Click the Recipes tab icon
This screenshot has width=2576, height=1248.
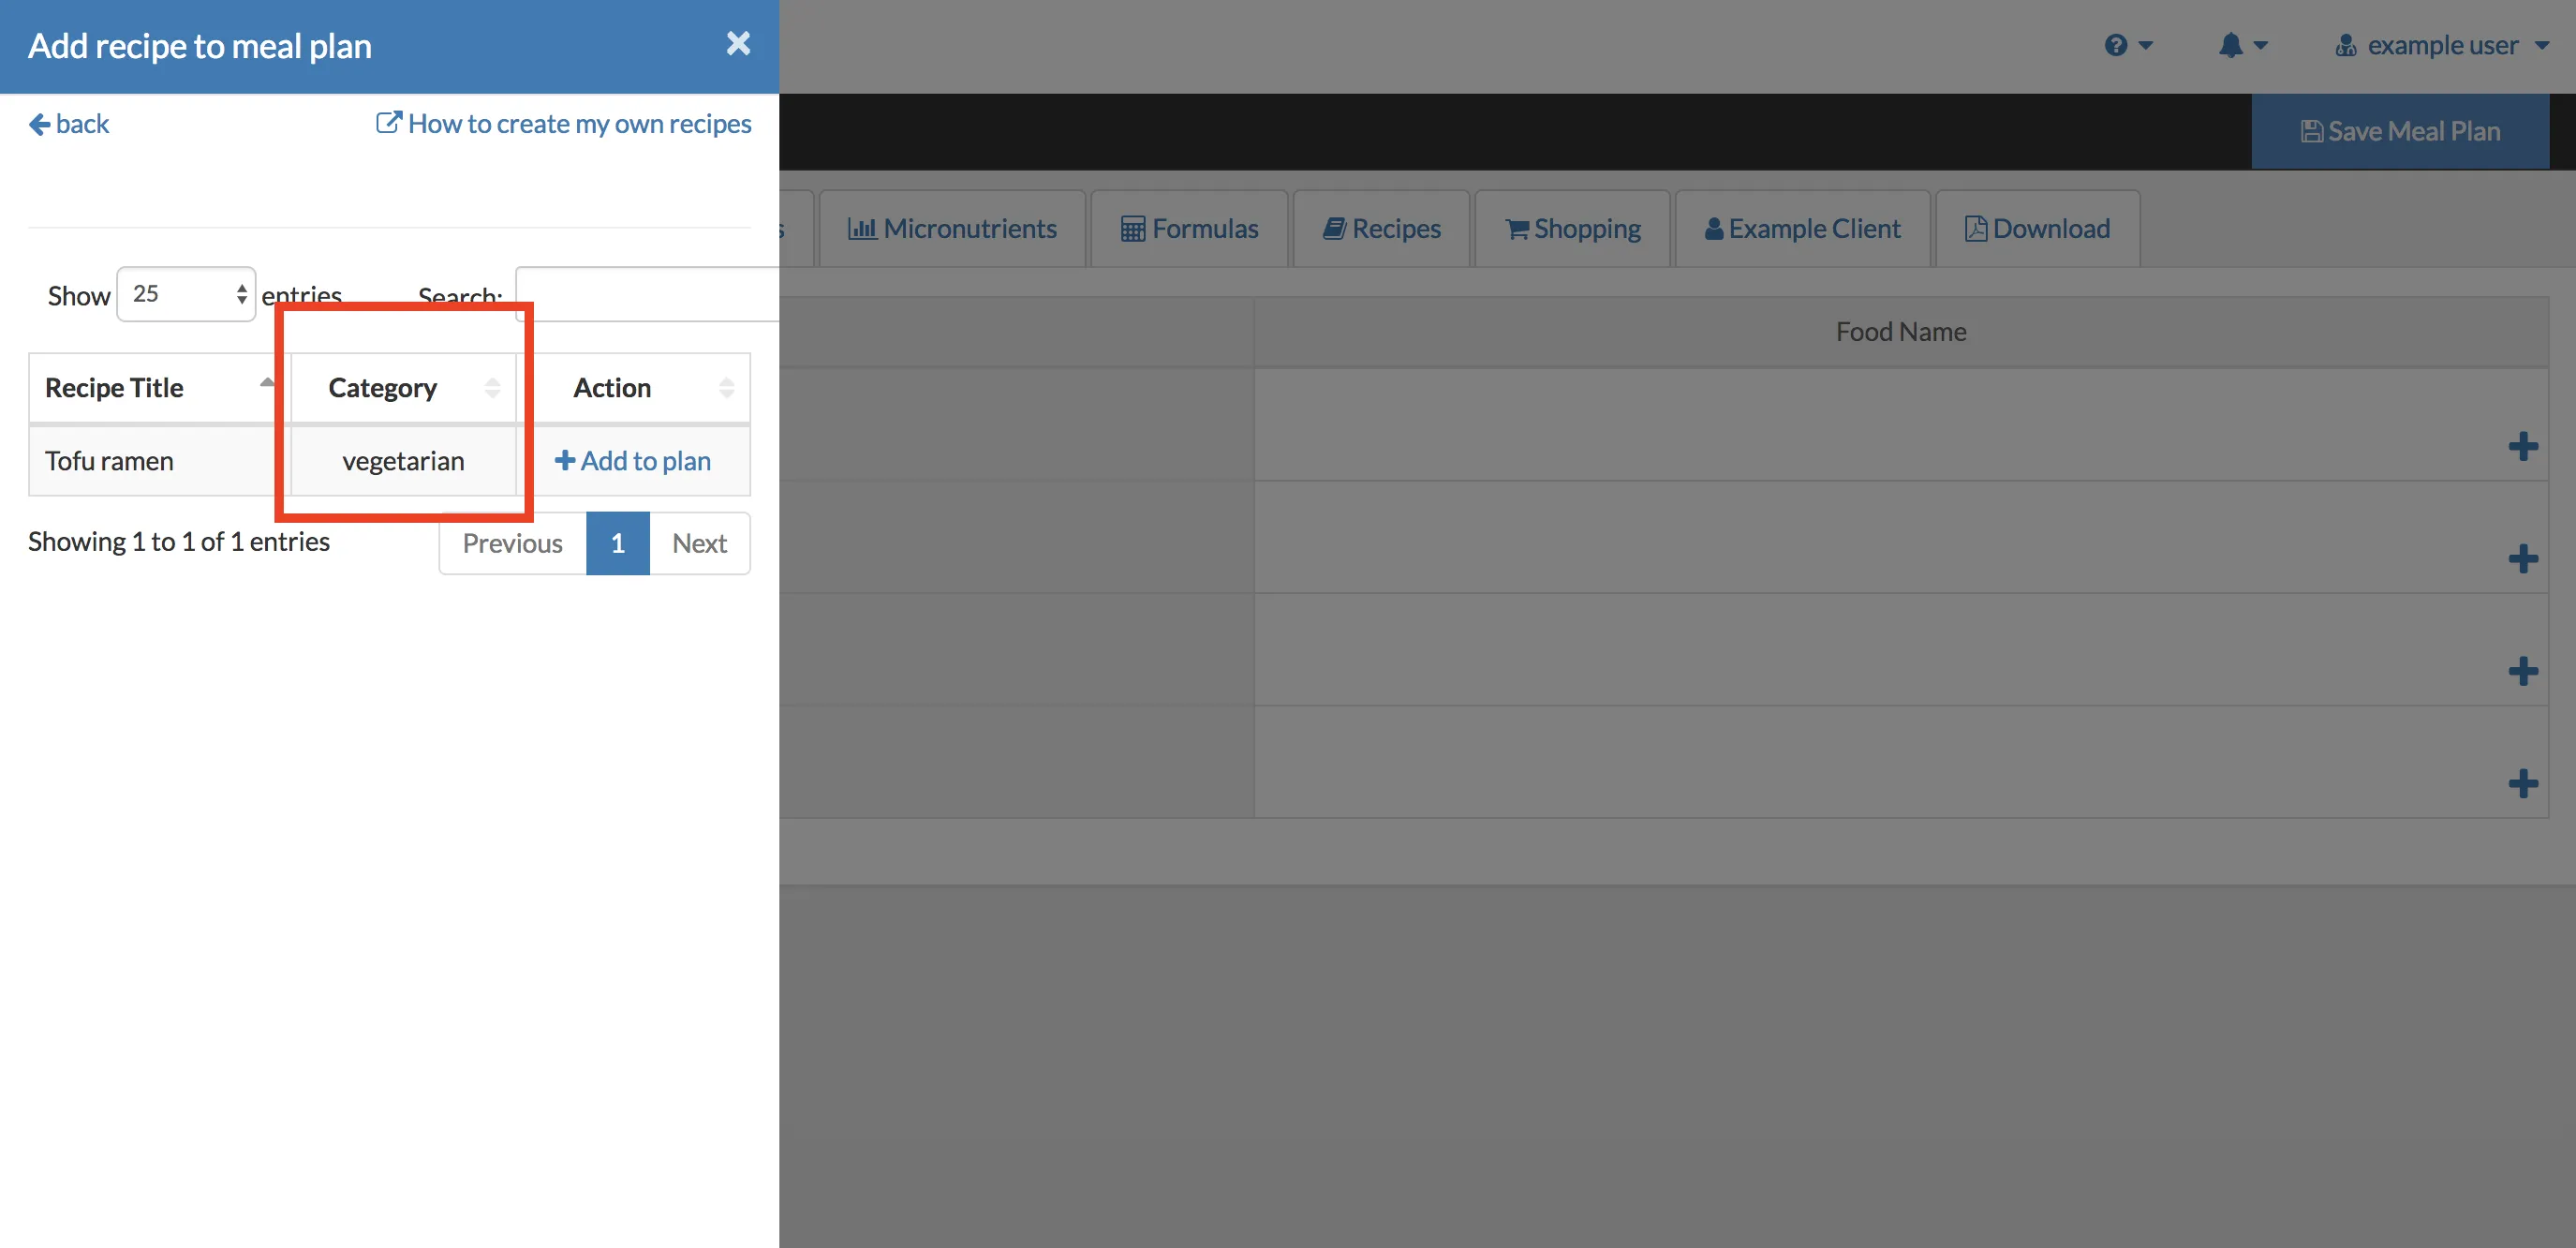pyautogui.click(x=1336, y=229)
